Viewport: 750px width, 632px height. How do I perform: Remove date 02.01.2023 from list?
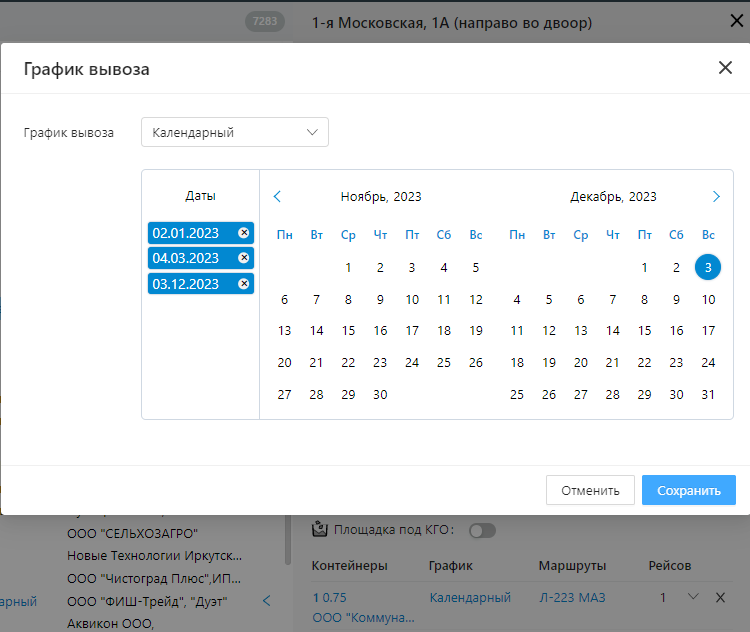click(x=243, y=233)
